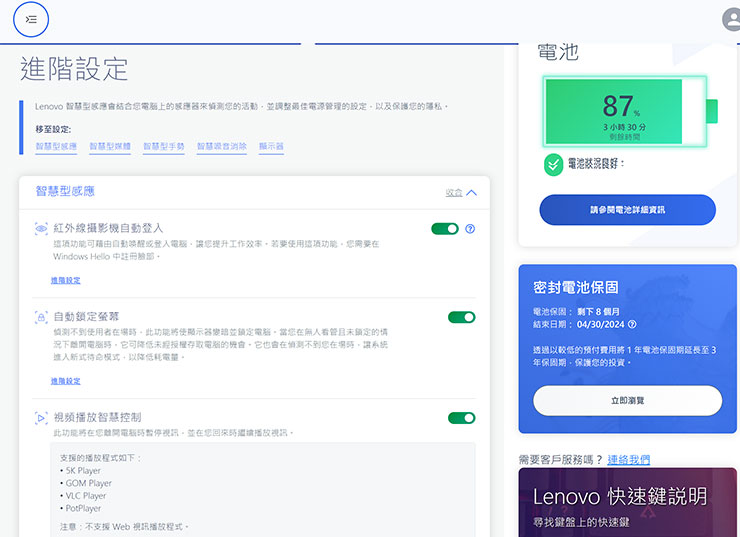Click the 密封電池保固 card title

576,287
